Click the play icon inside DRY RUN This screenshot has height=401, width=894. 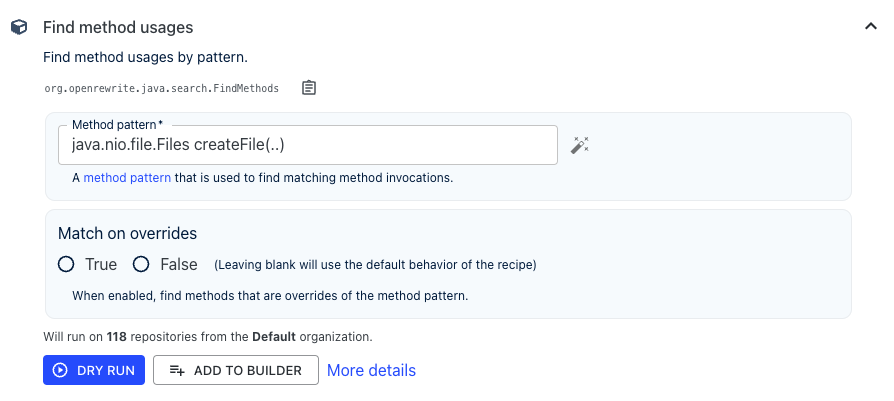point(59,370)
